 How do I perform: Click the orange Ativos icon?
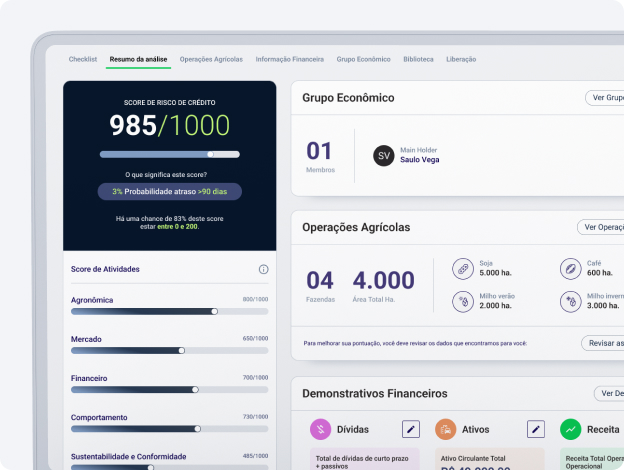pyautogui.click(x=445, y=429)
